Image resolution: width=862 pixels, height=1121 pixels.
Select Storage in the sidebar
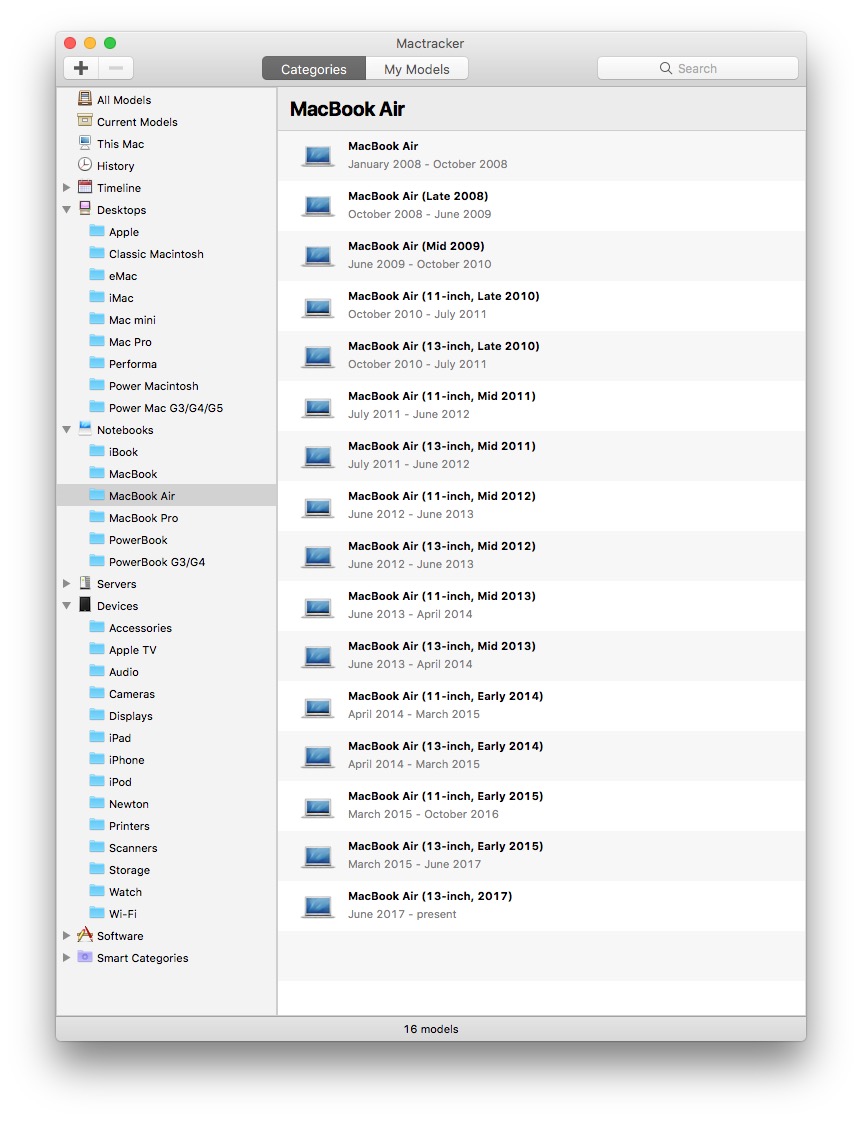[167, 870]
